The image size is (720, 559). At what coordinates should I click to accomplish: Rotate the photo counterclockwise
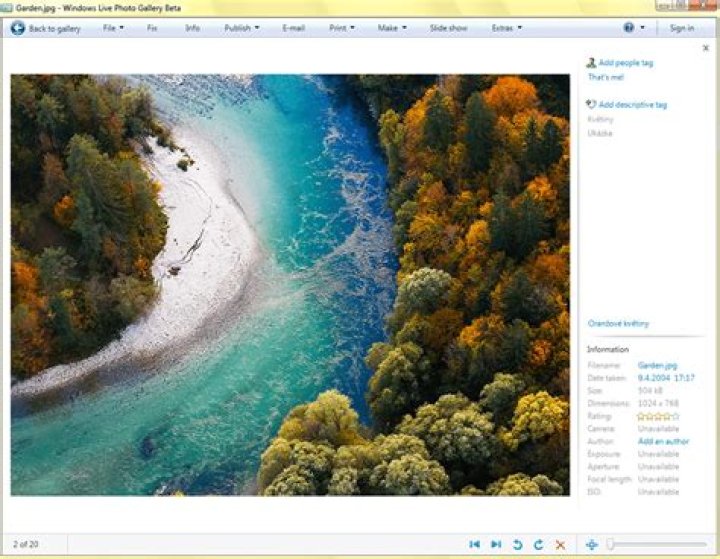pos(517,544)
